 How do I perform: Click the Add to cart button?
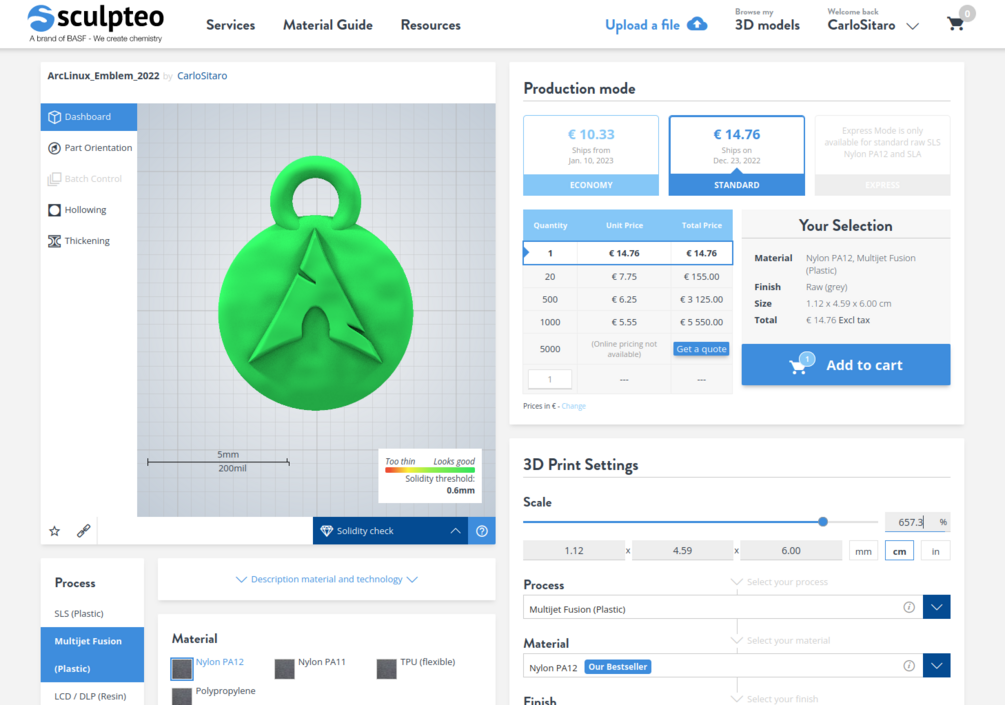846,365
